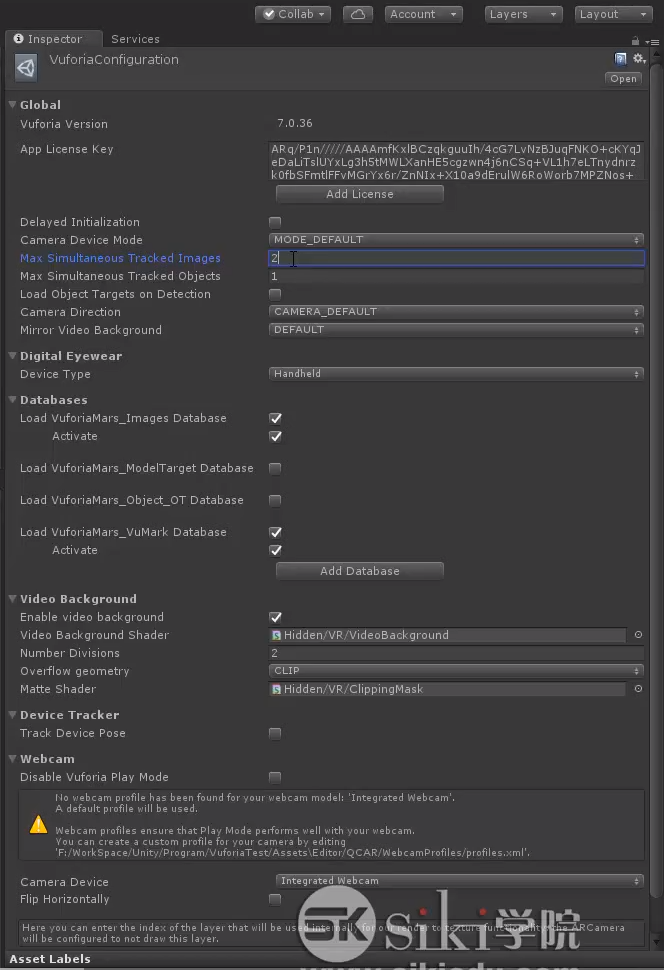Open Device Type Handheld dropdown
The width and height of the screenshot is (664, 970).
[x=456, y=374]
